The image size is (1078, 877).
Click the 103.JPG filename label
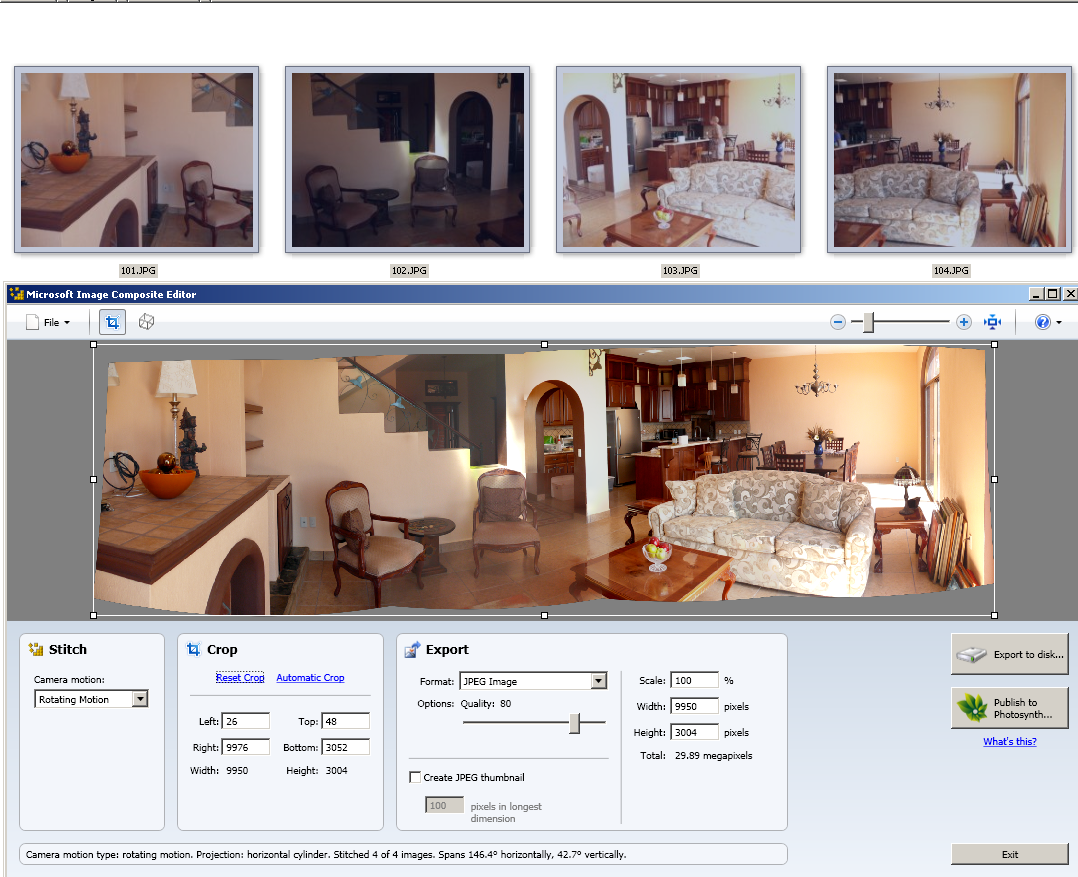coord(680,271)
